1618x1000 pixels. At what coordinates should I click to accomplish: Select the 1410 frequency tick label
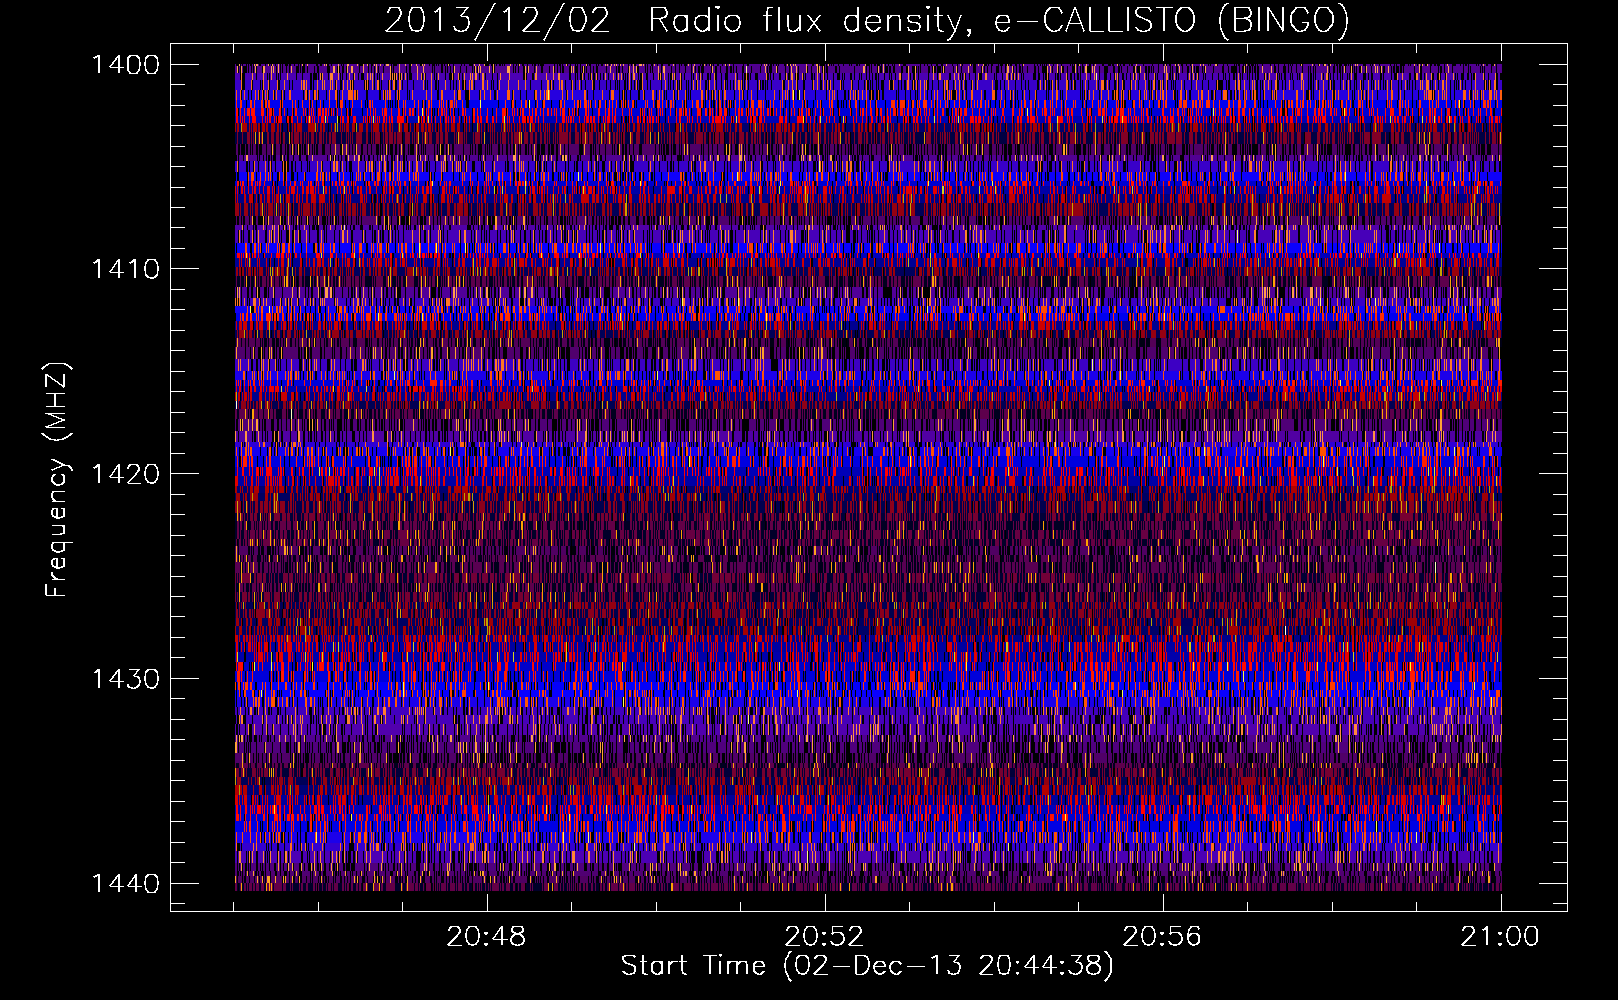(125, 269)
